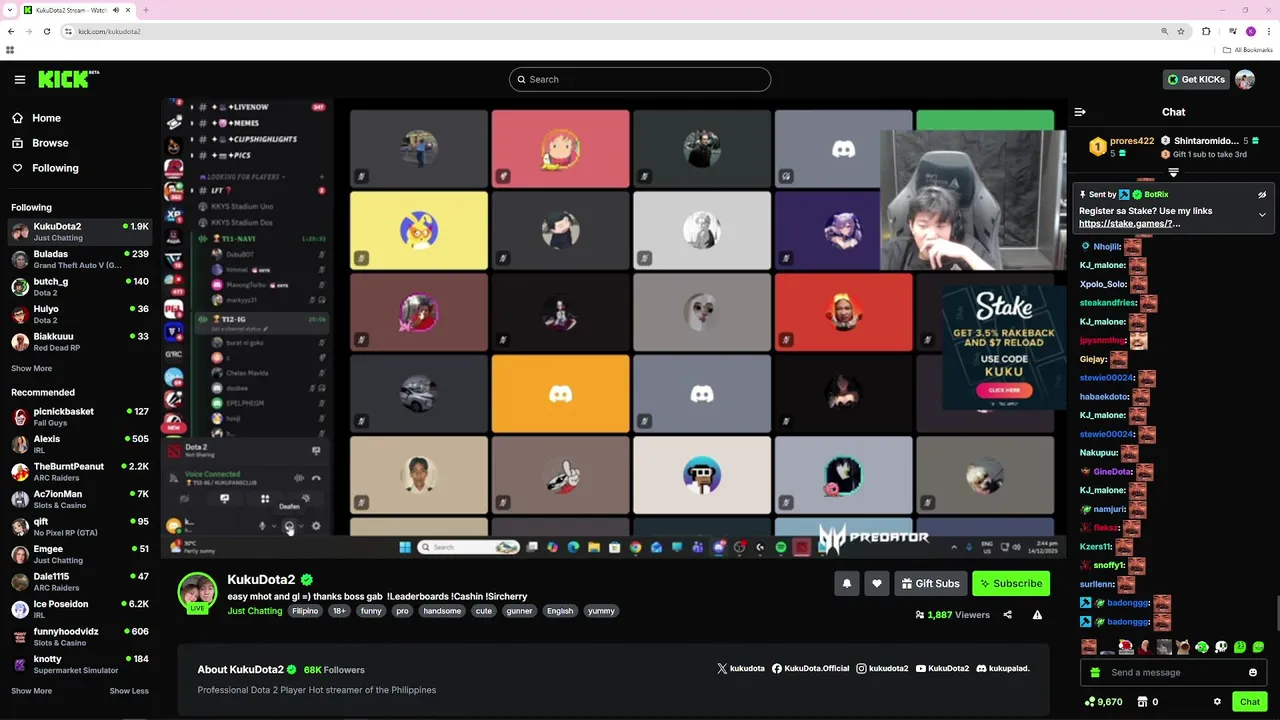Click the Gift Subs button
The height and width of the screenshot is (720, 1280).
tap(930, 583)
